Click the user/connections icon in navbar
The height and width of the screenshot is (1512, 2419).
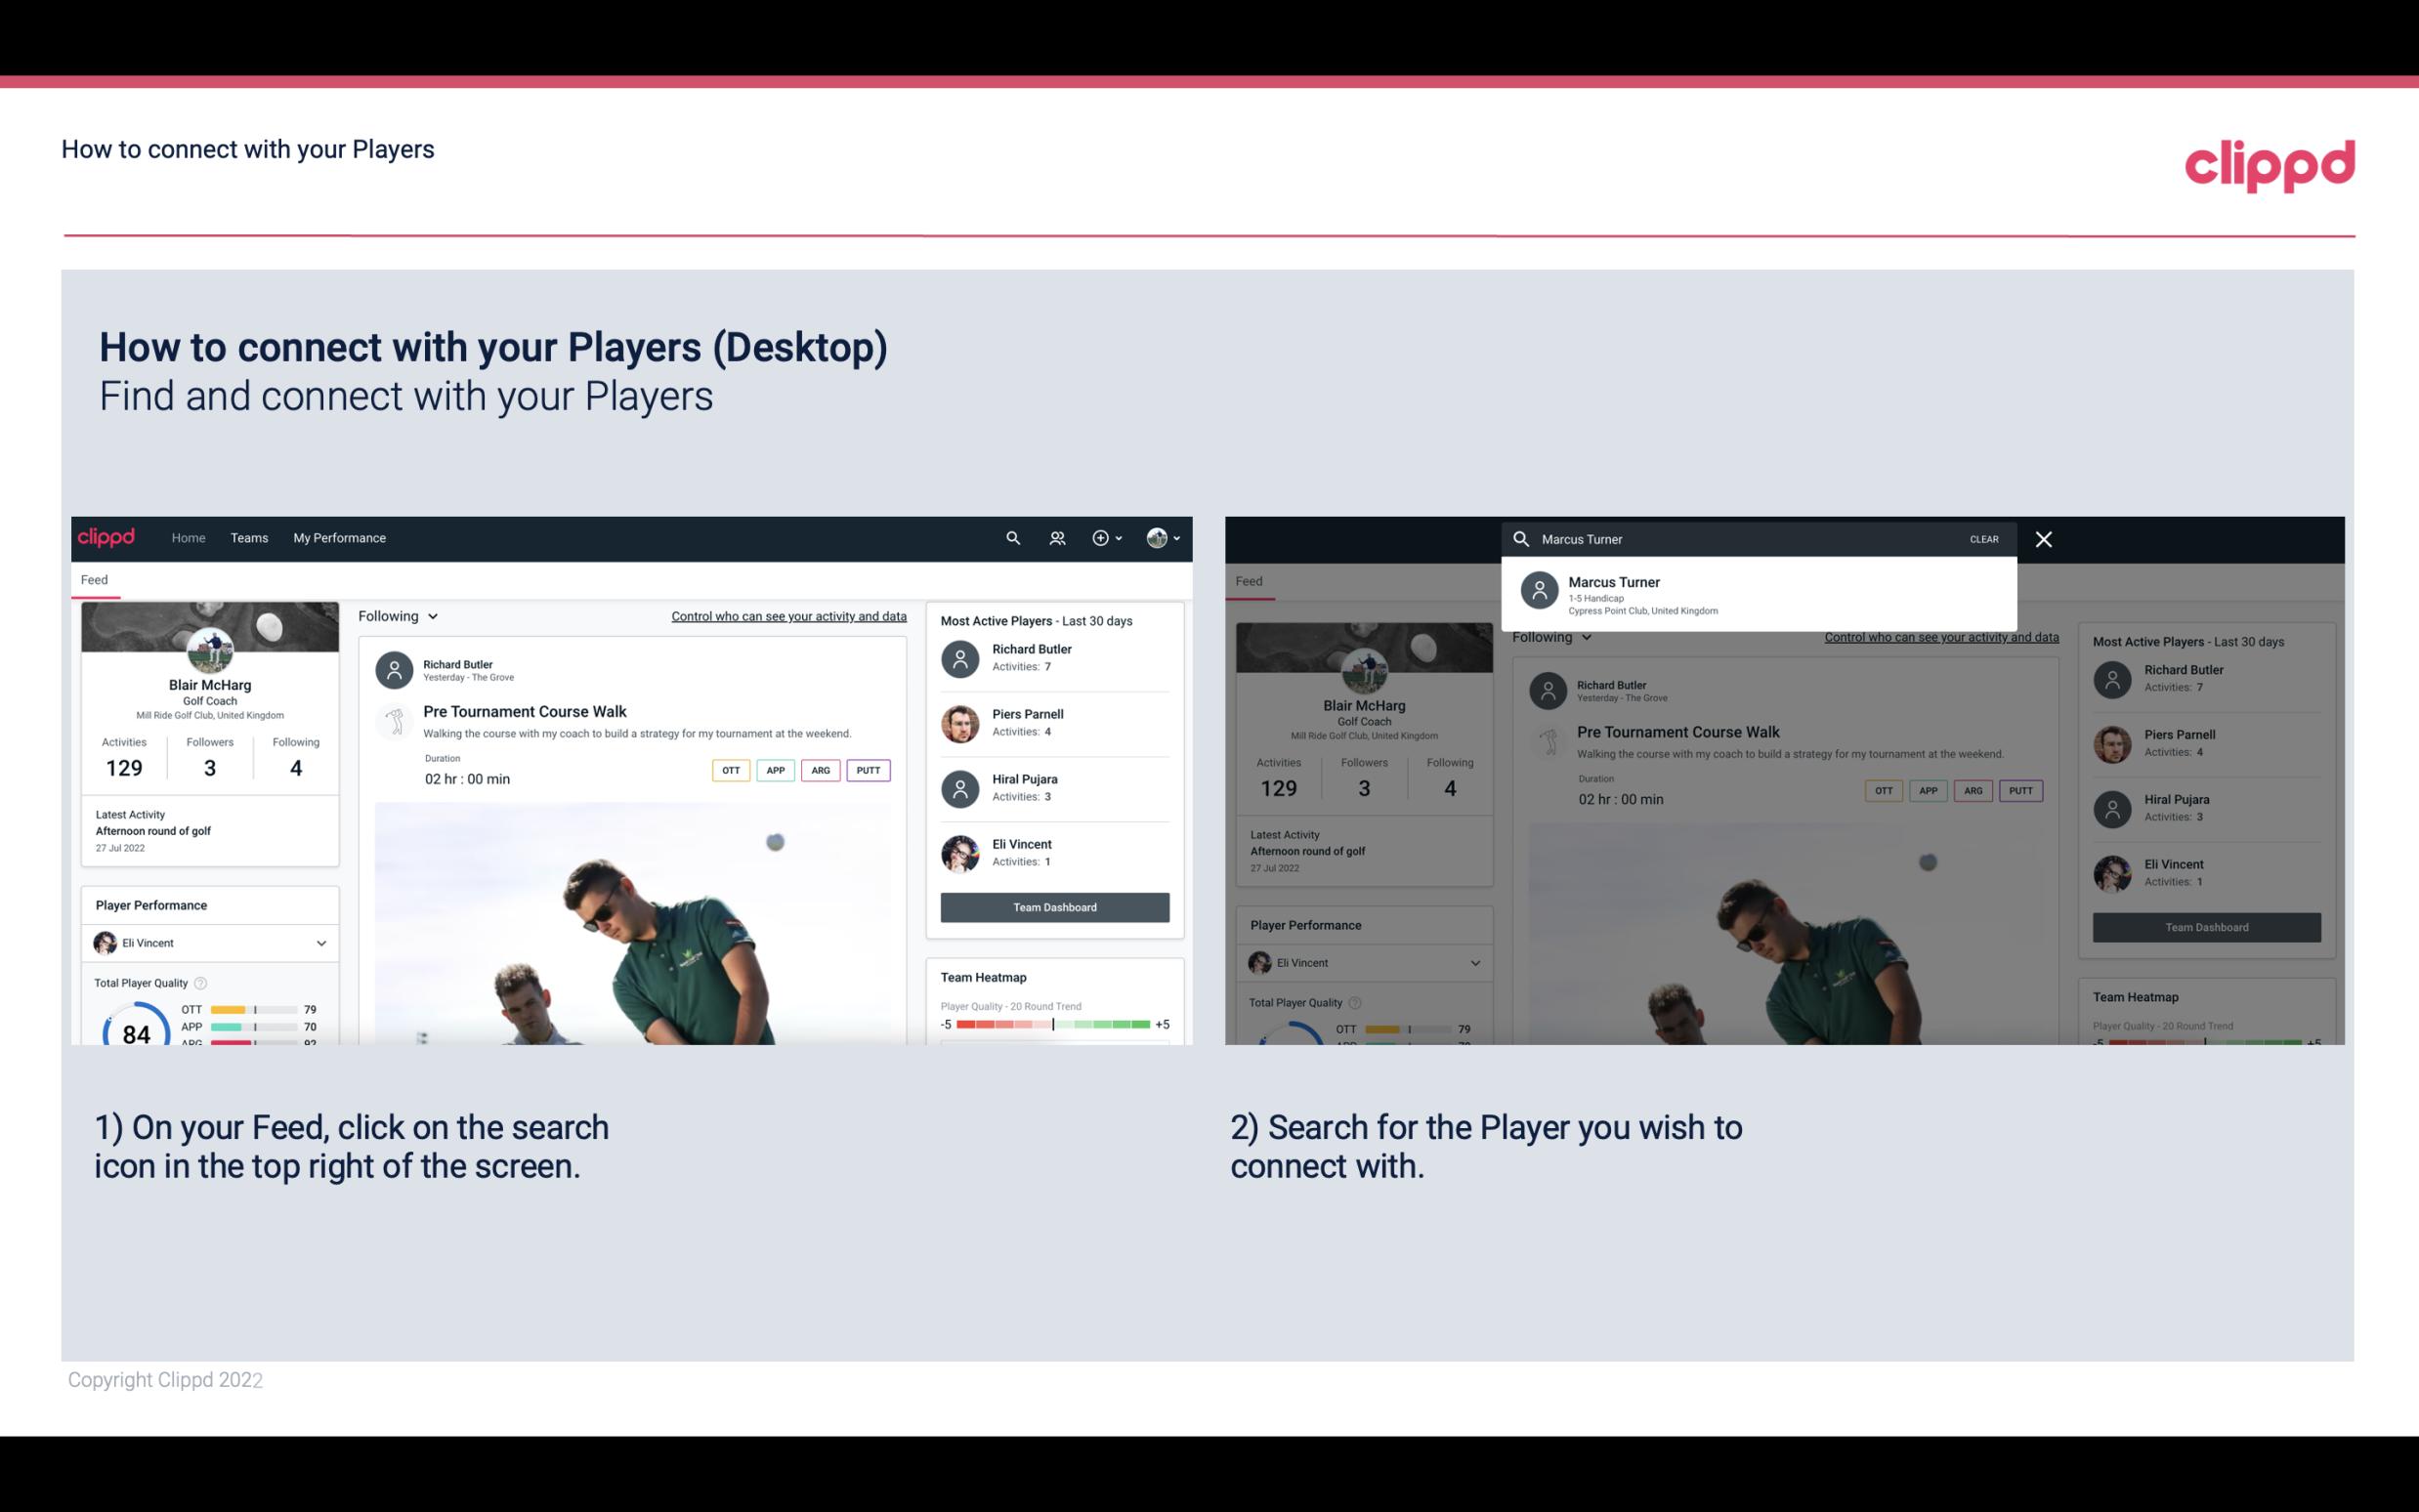click(x=1055, y=538)
